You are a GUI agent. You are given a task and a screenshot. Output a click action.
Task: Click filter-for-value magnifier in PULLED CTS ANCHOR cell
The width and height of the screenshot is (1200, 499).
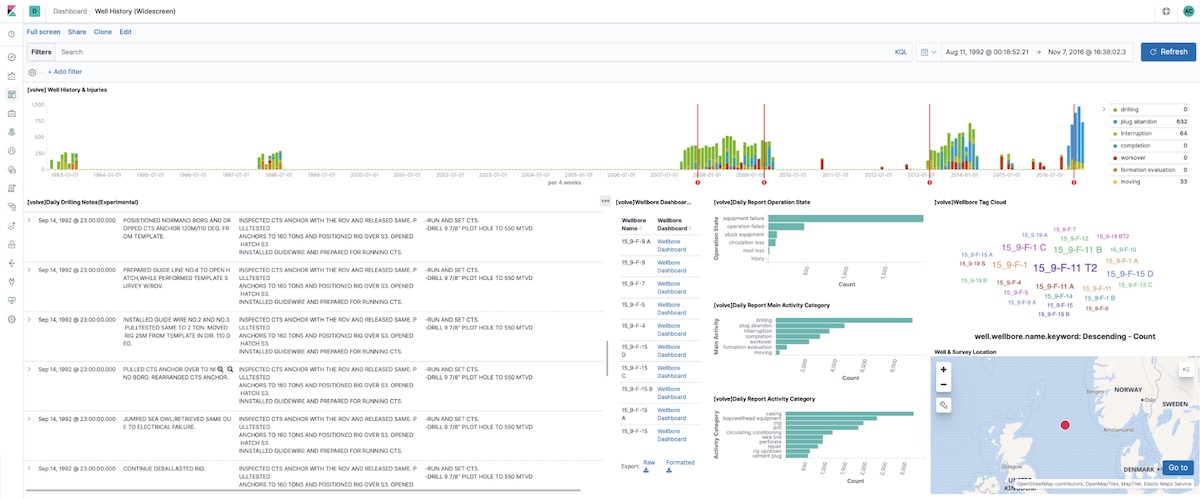pos(219,369)
